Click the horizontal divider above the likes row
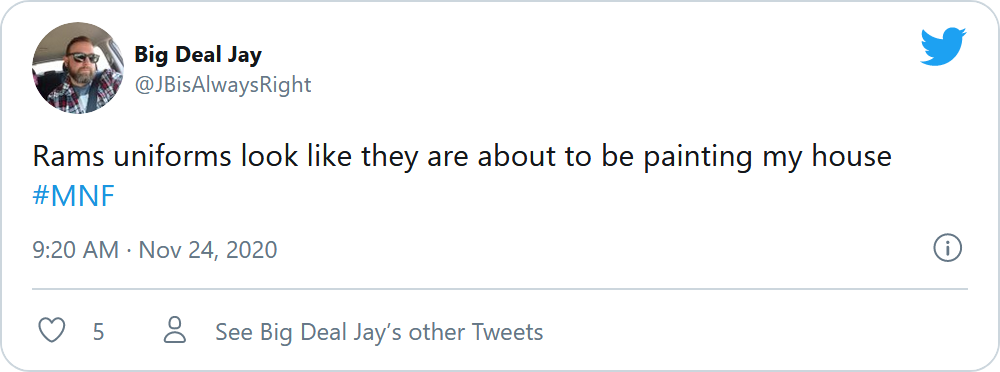The height and width of the screenshot is (372, 1000). [x=500, y=289]
